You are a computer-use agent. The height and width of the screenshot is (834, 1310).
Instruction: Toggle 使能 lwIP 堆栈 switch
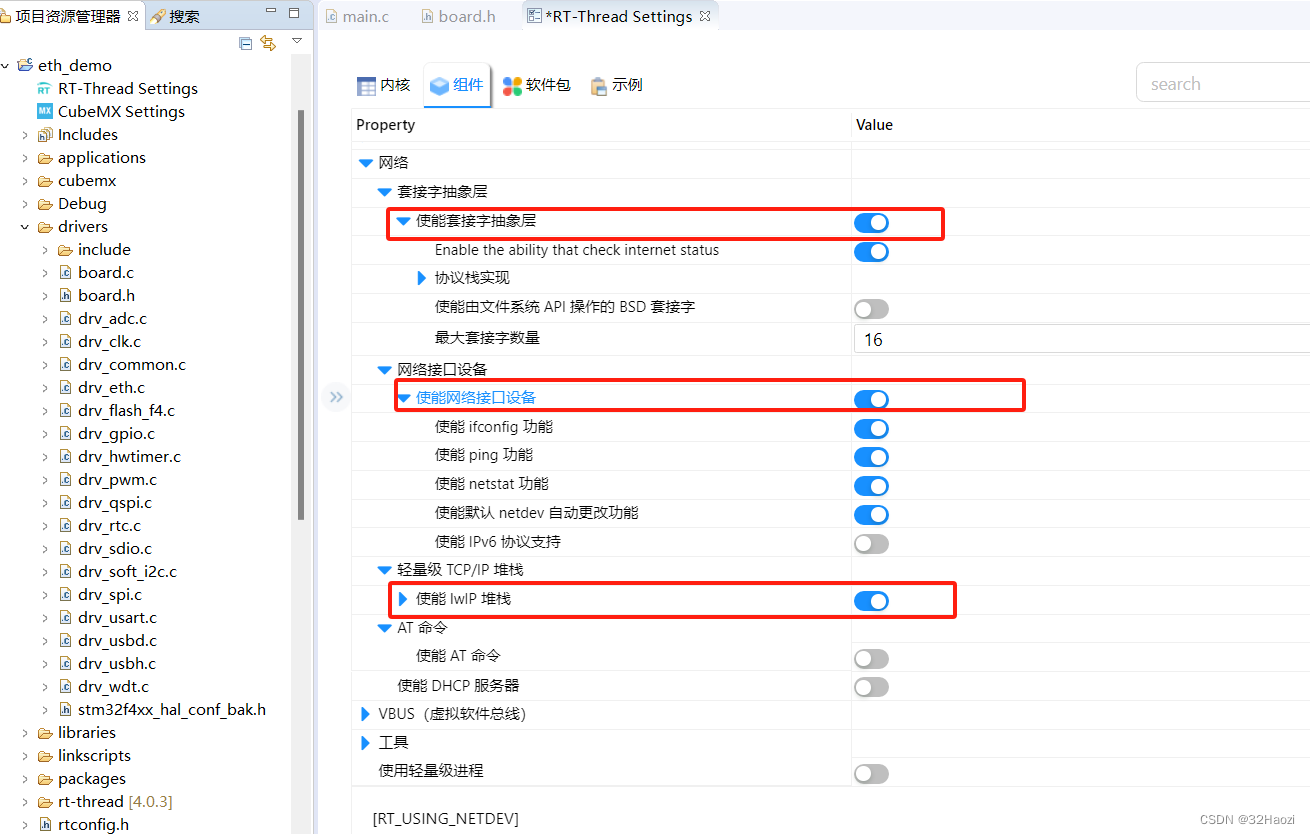tap(871, 601)
